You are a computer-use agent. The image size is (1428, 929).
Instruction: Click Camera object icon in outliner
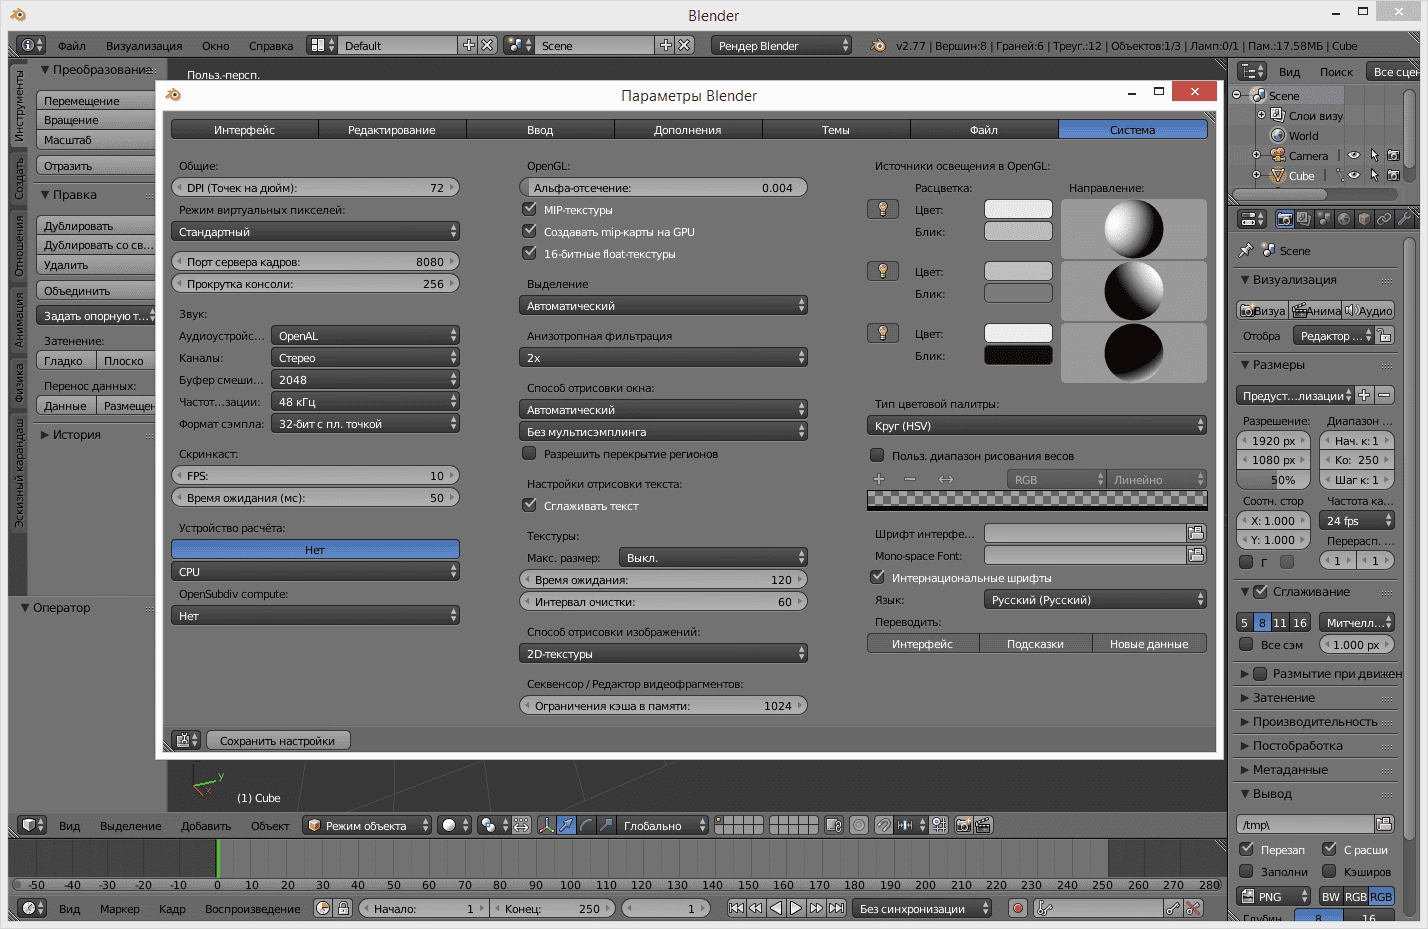(x=1277, y=155)
